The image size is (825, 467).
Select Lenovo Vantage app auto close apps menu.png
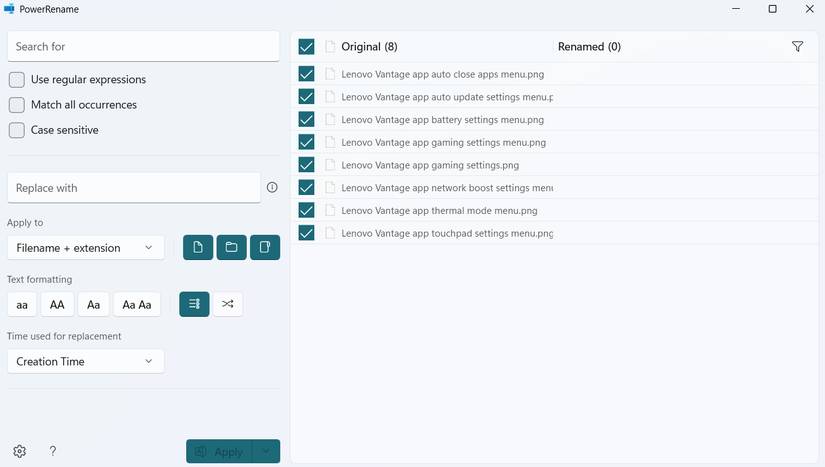[x=442, y=74]
